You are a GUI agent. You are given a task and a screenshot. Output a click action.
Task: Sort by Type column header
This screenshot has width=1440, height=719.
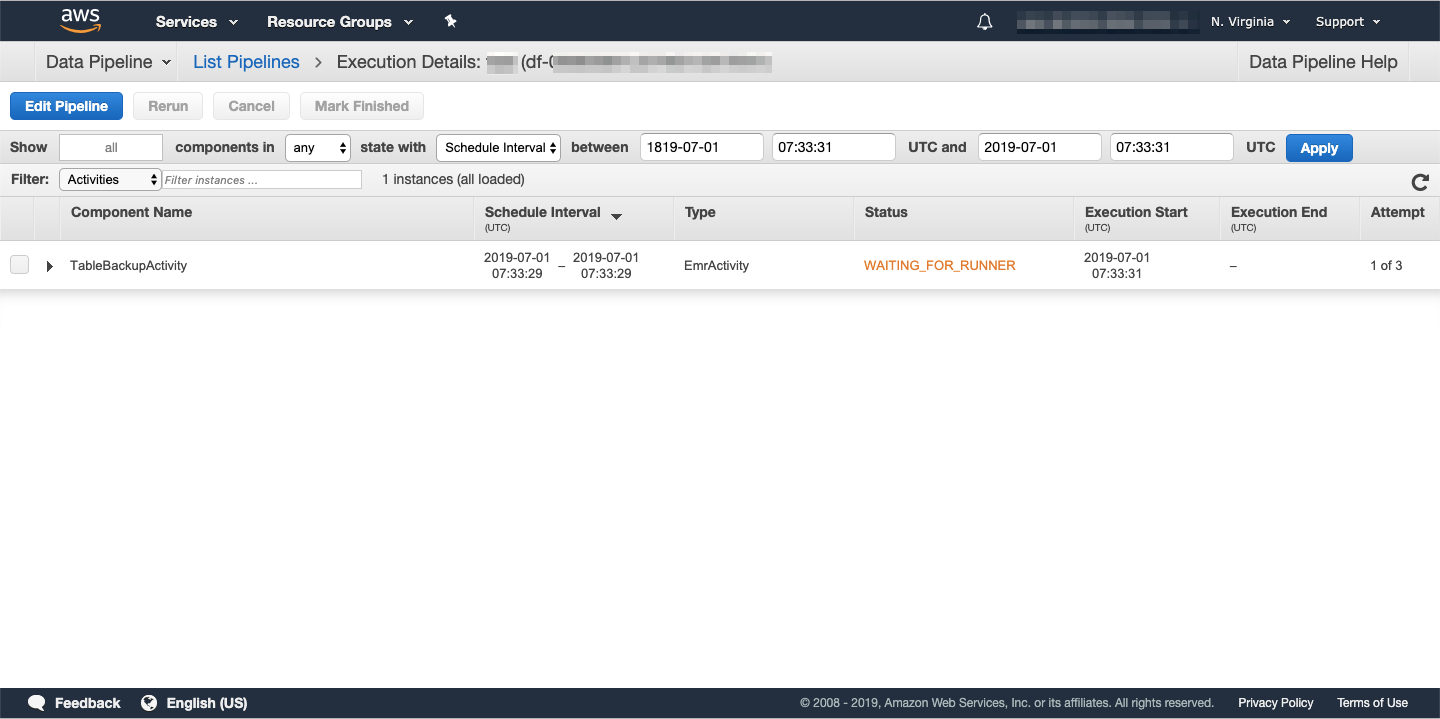coord(700,212)
